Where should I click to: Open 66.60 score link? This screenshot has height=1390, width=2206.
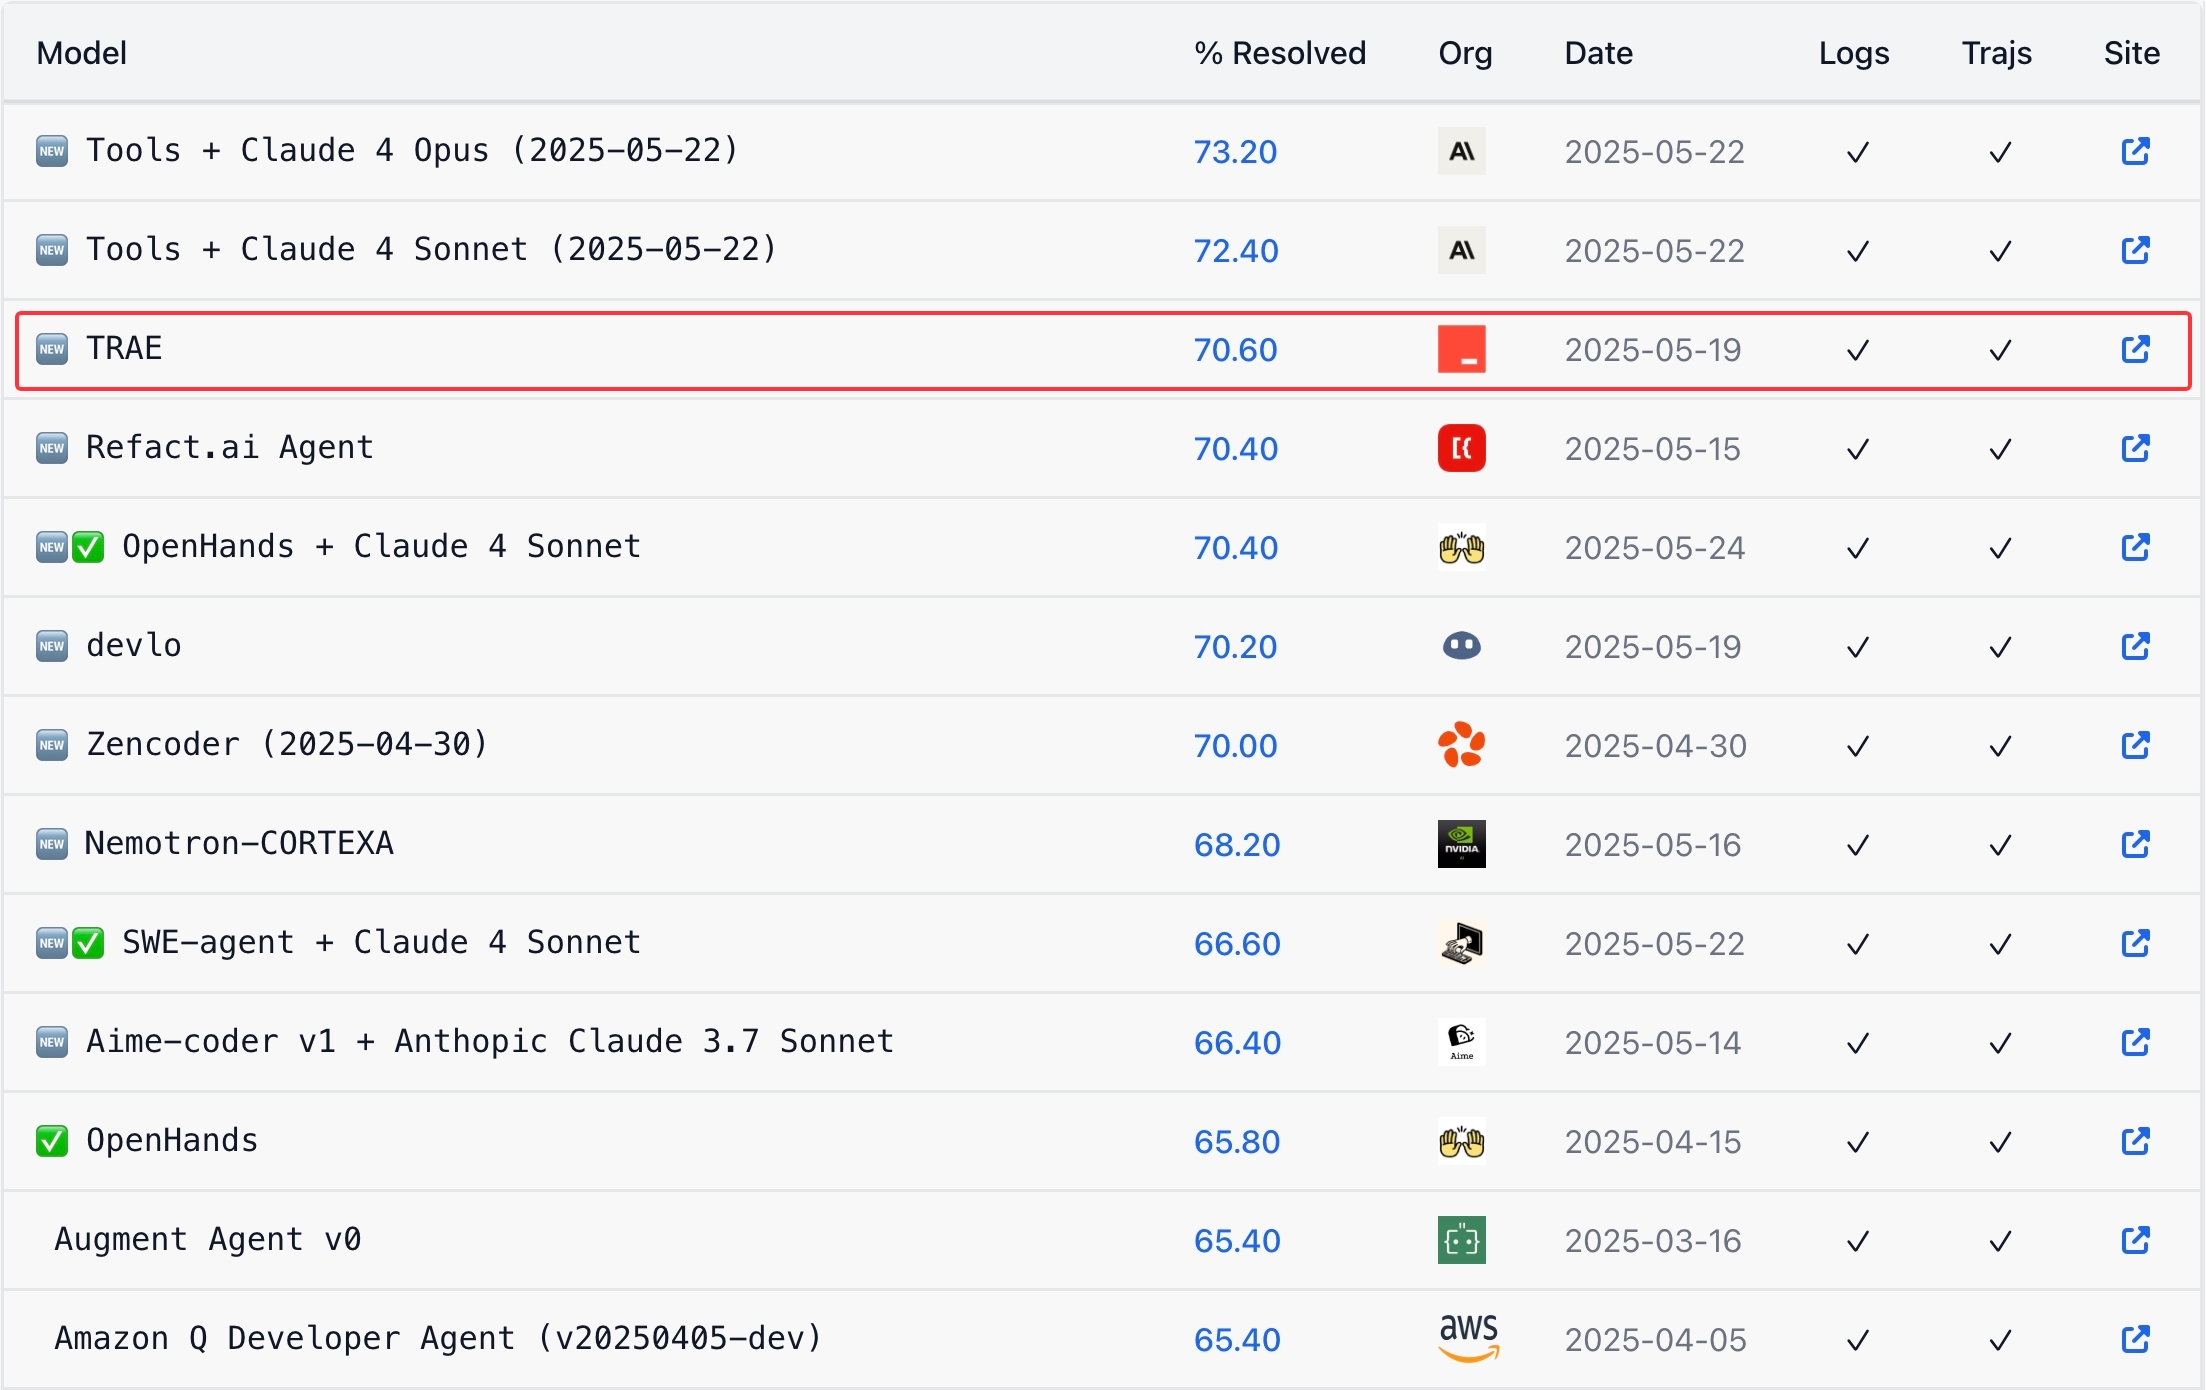[1237, 944]
